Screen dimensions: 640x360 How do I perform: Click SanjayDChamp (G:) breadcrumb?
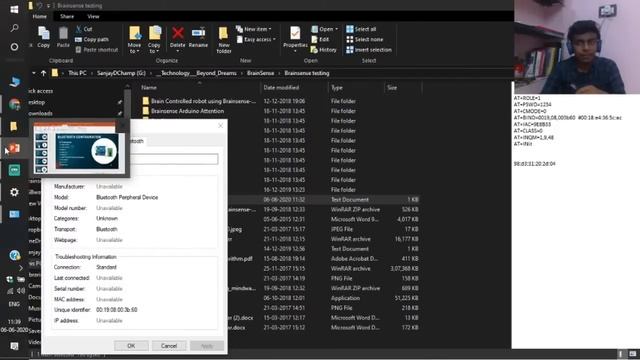[121, 73]
